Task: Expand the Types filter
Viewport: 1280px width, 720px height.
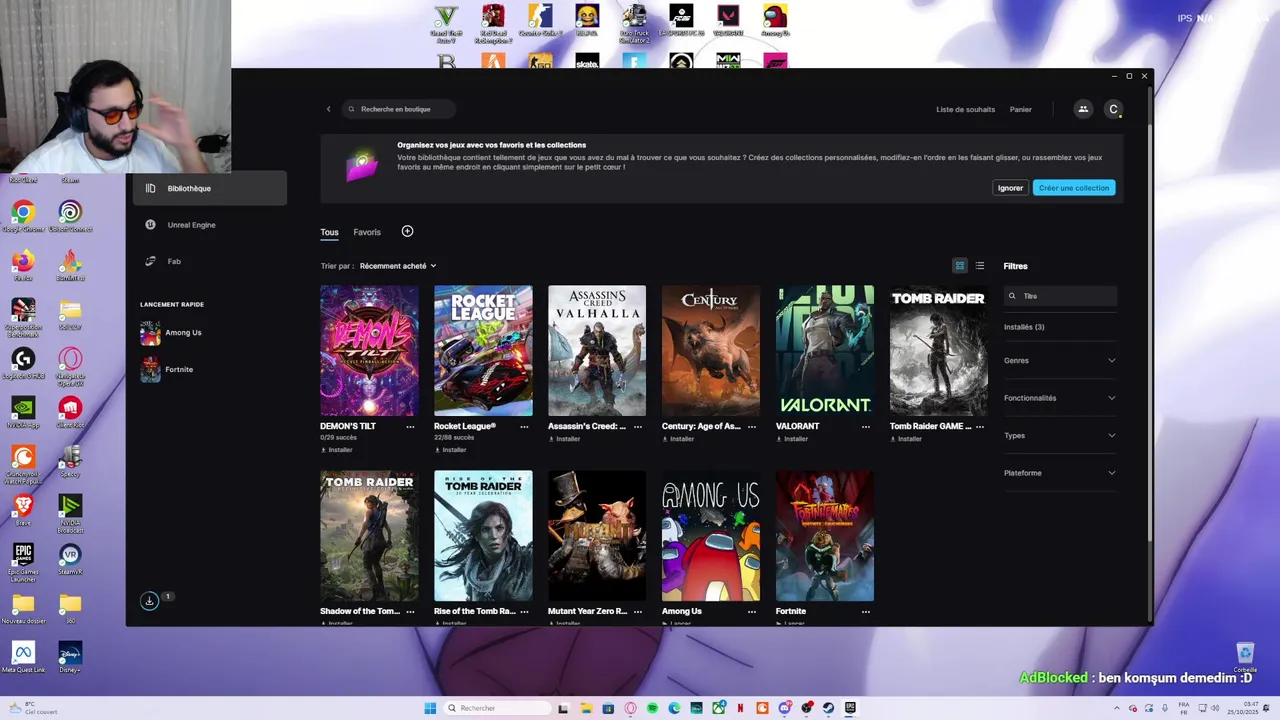Action: [x=1060, y=435]
